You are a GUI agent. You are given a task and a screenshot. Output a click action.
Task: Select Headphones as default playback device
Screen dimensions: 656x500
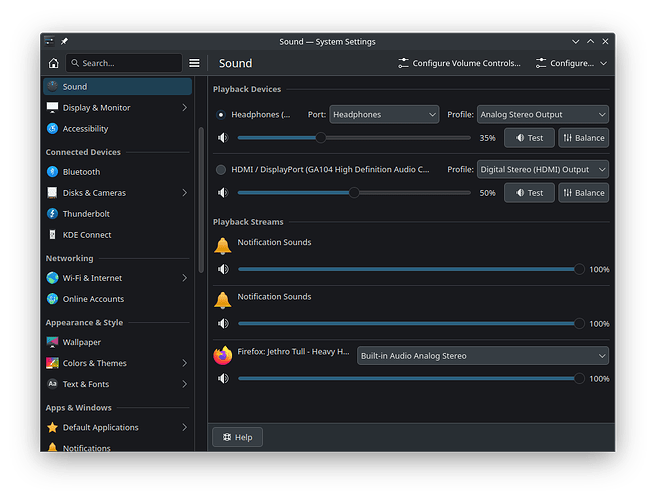coord(221,115)
